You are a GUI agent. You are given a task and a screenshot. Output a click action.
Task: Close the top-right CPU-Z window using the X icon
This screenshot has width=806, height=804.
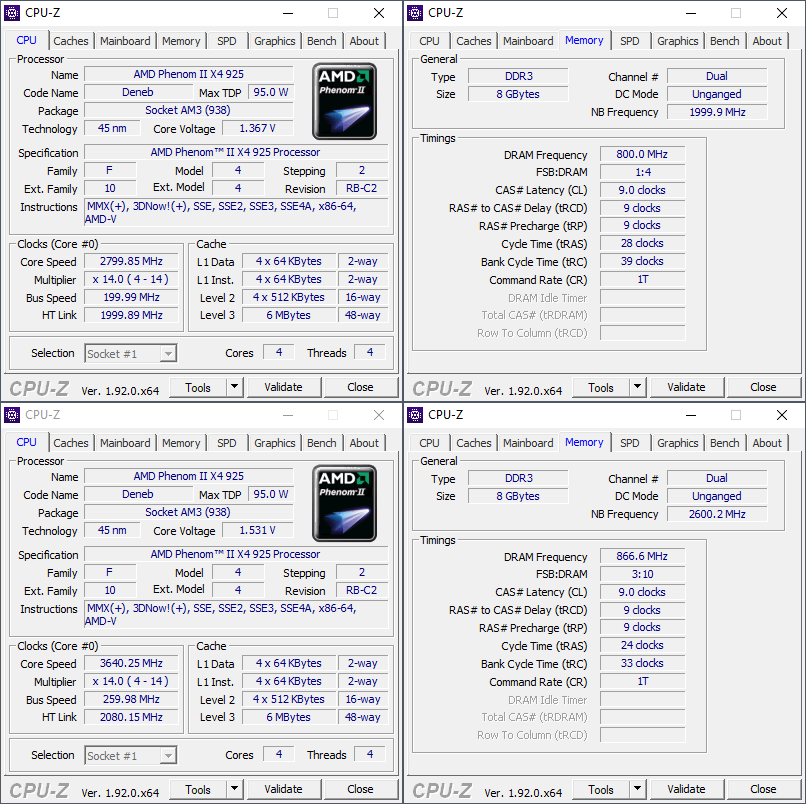(781, 13)
